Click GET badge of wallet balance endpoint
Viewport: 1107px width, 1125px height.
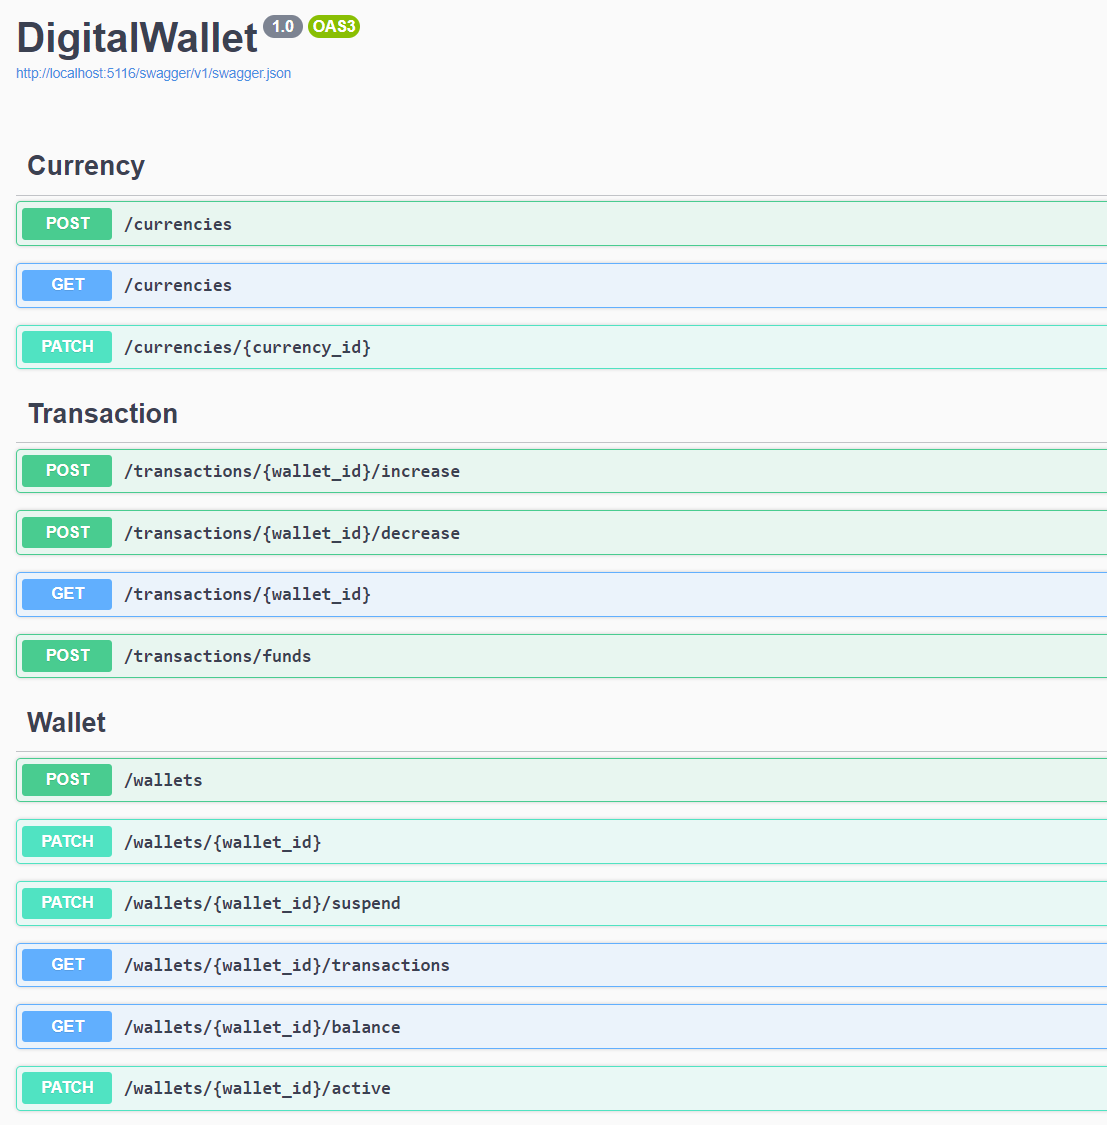[67, 1027]
